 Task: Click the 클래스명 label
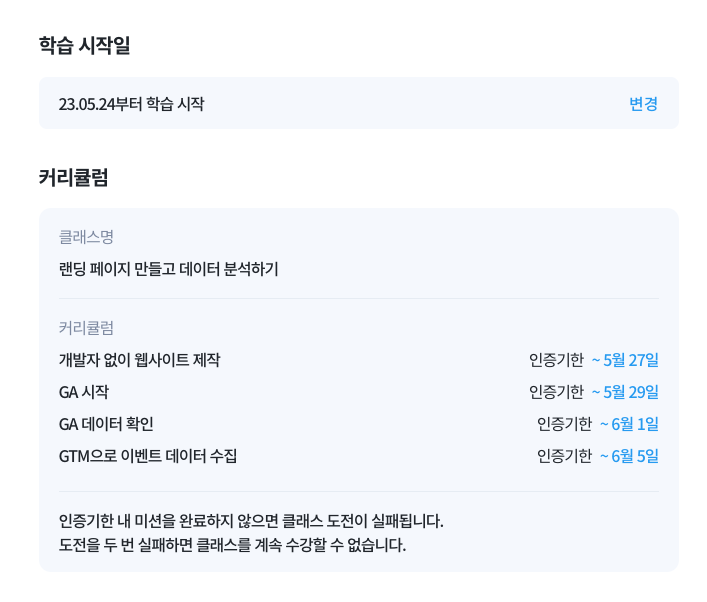(x=86, y=237)
